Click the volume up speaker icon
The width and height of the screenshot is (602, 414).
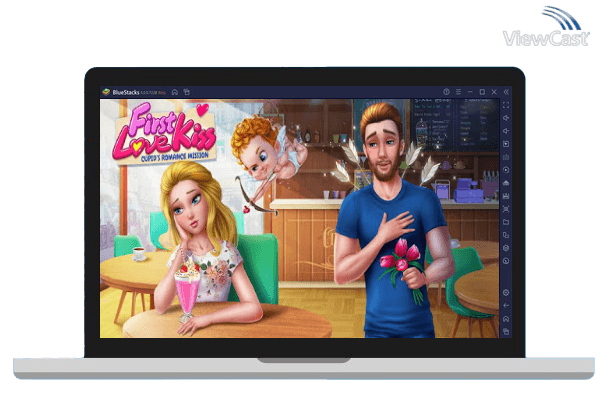506,118
